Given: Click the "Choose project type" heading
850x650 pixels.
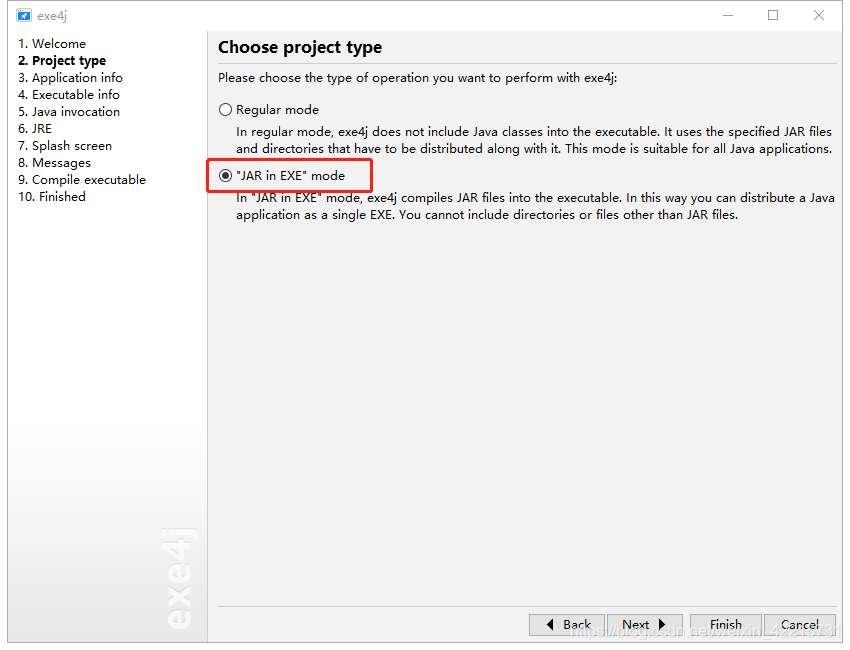Looking at the screenshot, I should [x=300, y=47].
